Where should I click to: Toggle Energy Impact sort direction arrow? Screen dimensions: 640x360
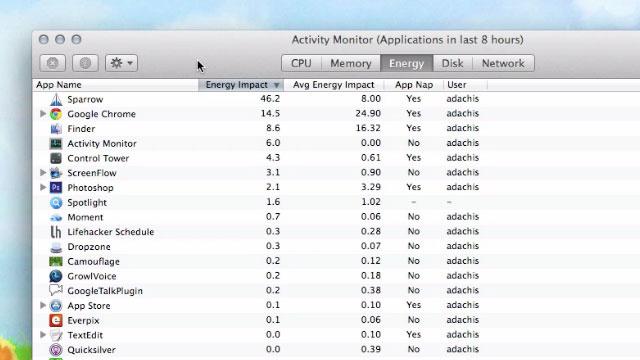pos(276,85)
